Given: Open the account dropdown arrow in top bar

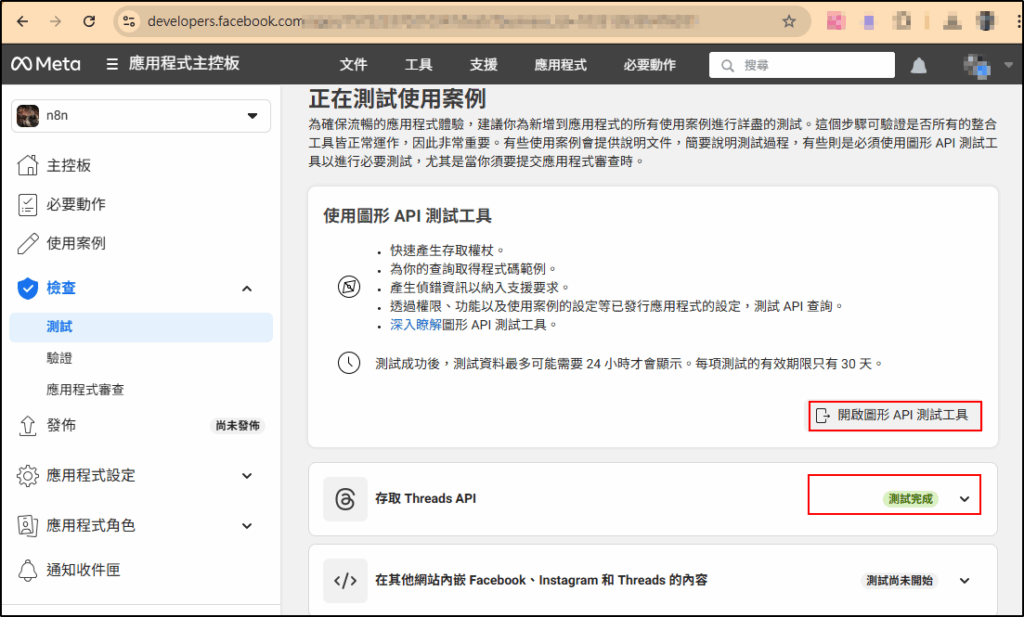Looking at the screenshot, I should (x=1008, y=65).
